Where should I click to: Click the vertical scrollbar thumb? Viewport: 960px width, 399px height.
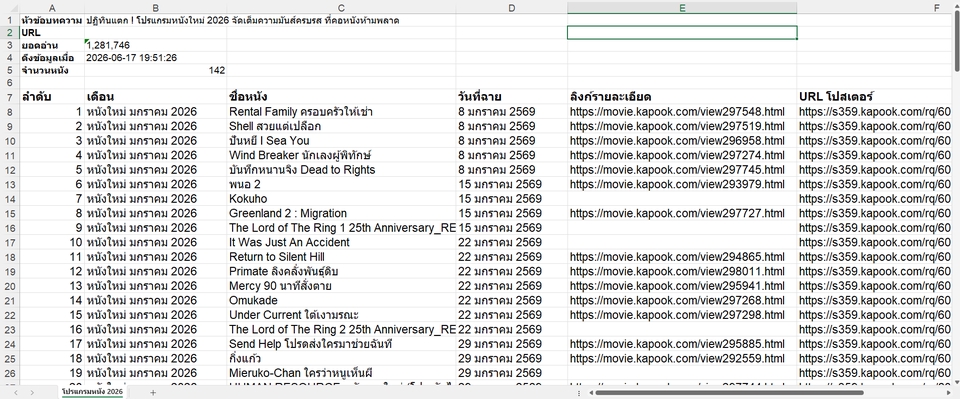(x=956, y=41)
